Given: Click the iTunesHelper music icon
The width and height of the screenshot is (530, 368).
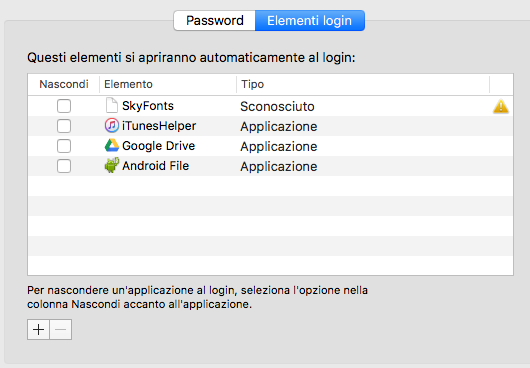Looking at the screenshot, I should (x=112, y=125).
